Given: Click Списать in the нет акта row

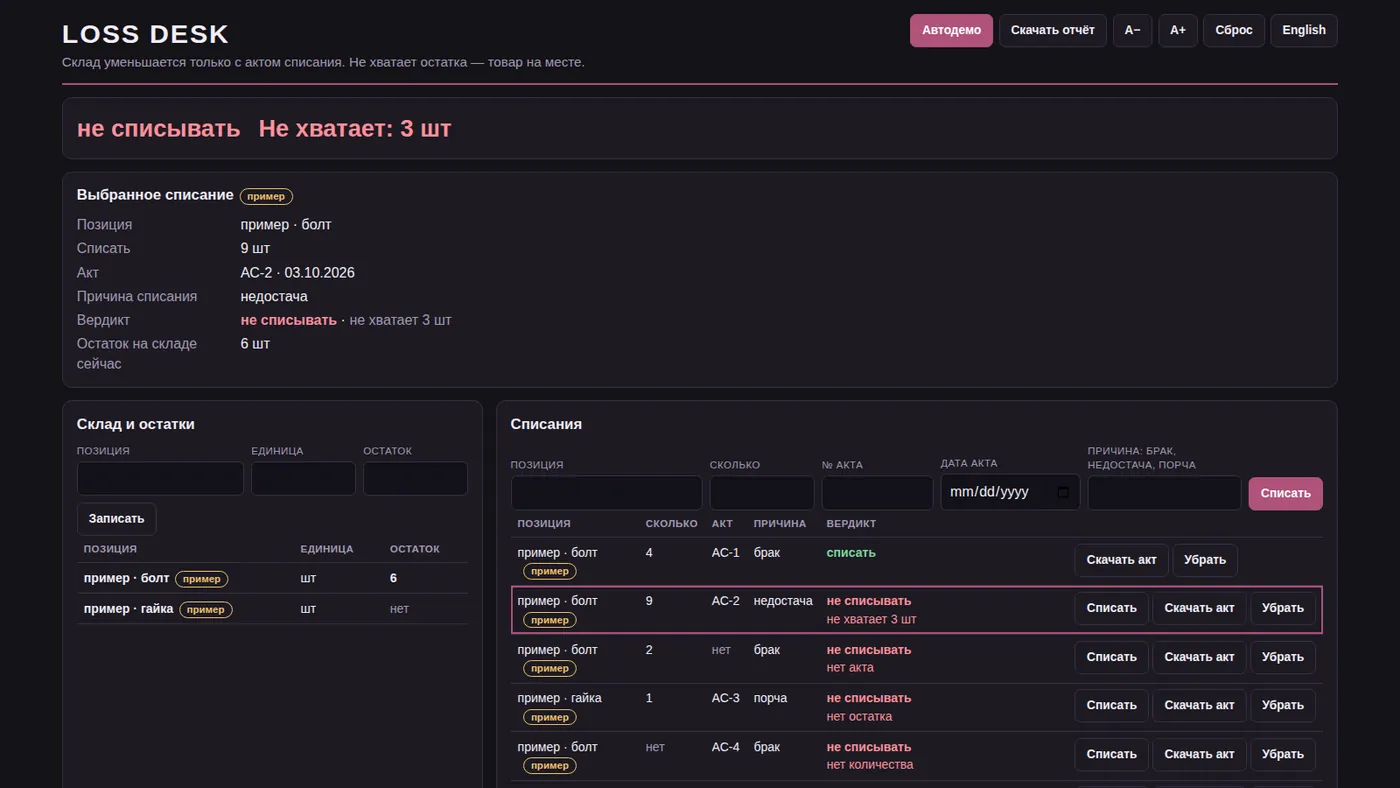Looking at the screenshot, I should 1111,657.
